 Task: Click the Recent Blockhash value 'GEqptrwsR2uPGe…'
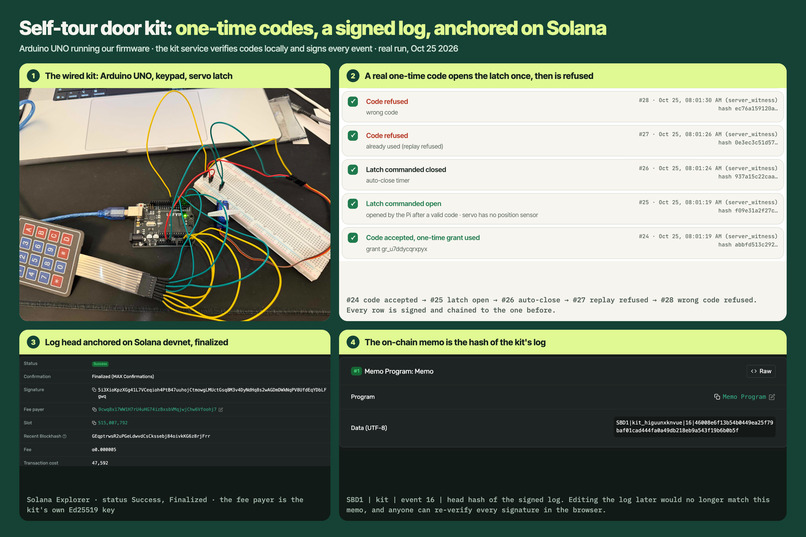151,436
